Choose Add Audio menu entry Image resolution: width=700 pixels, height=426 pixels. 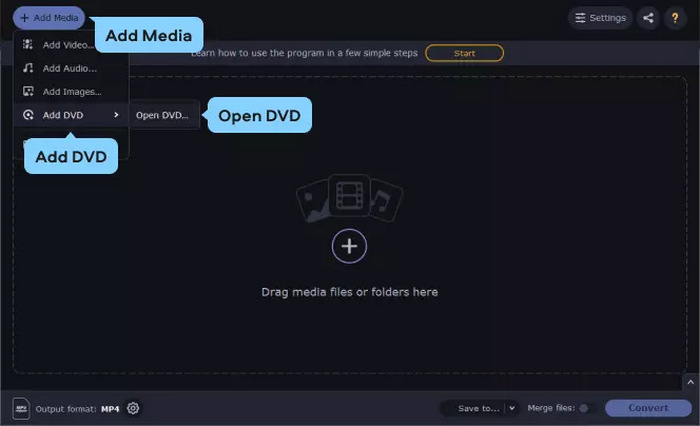pos(71,68)
